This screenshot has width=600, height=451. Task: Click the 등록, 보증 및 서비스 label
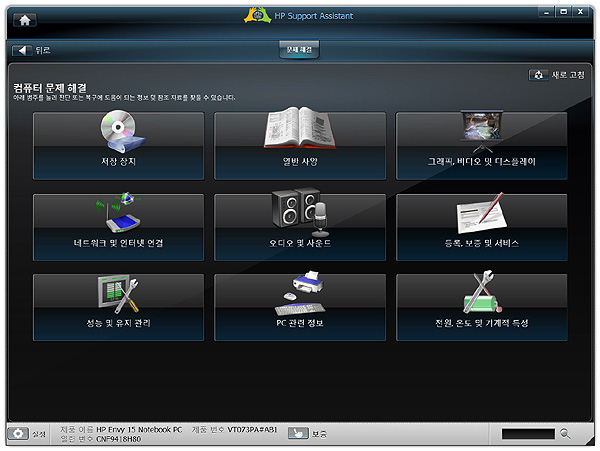tap(482, 243)
